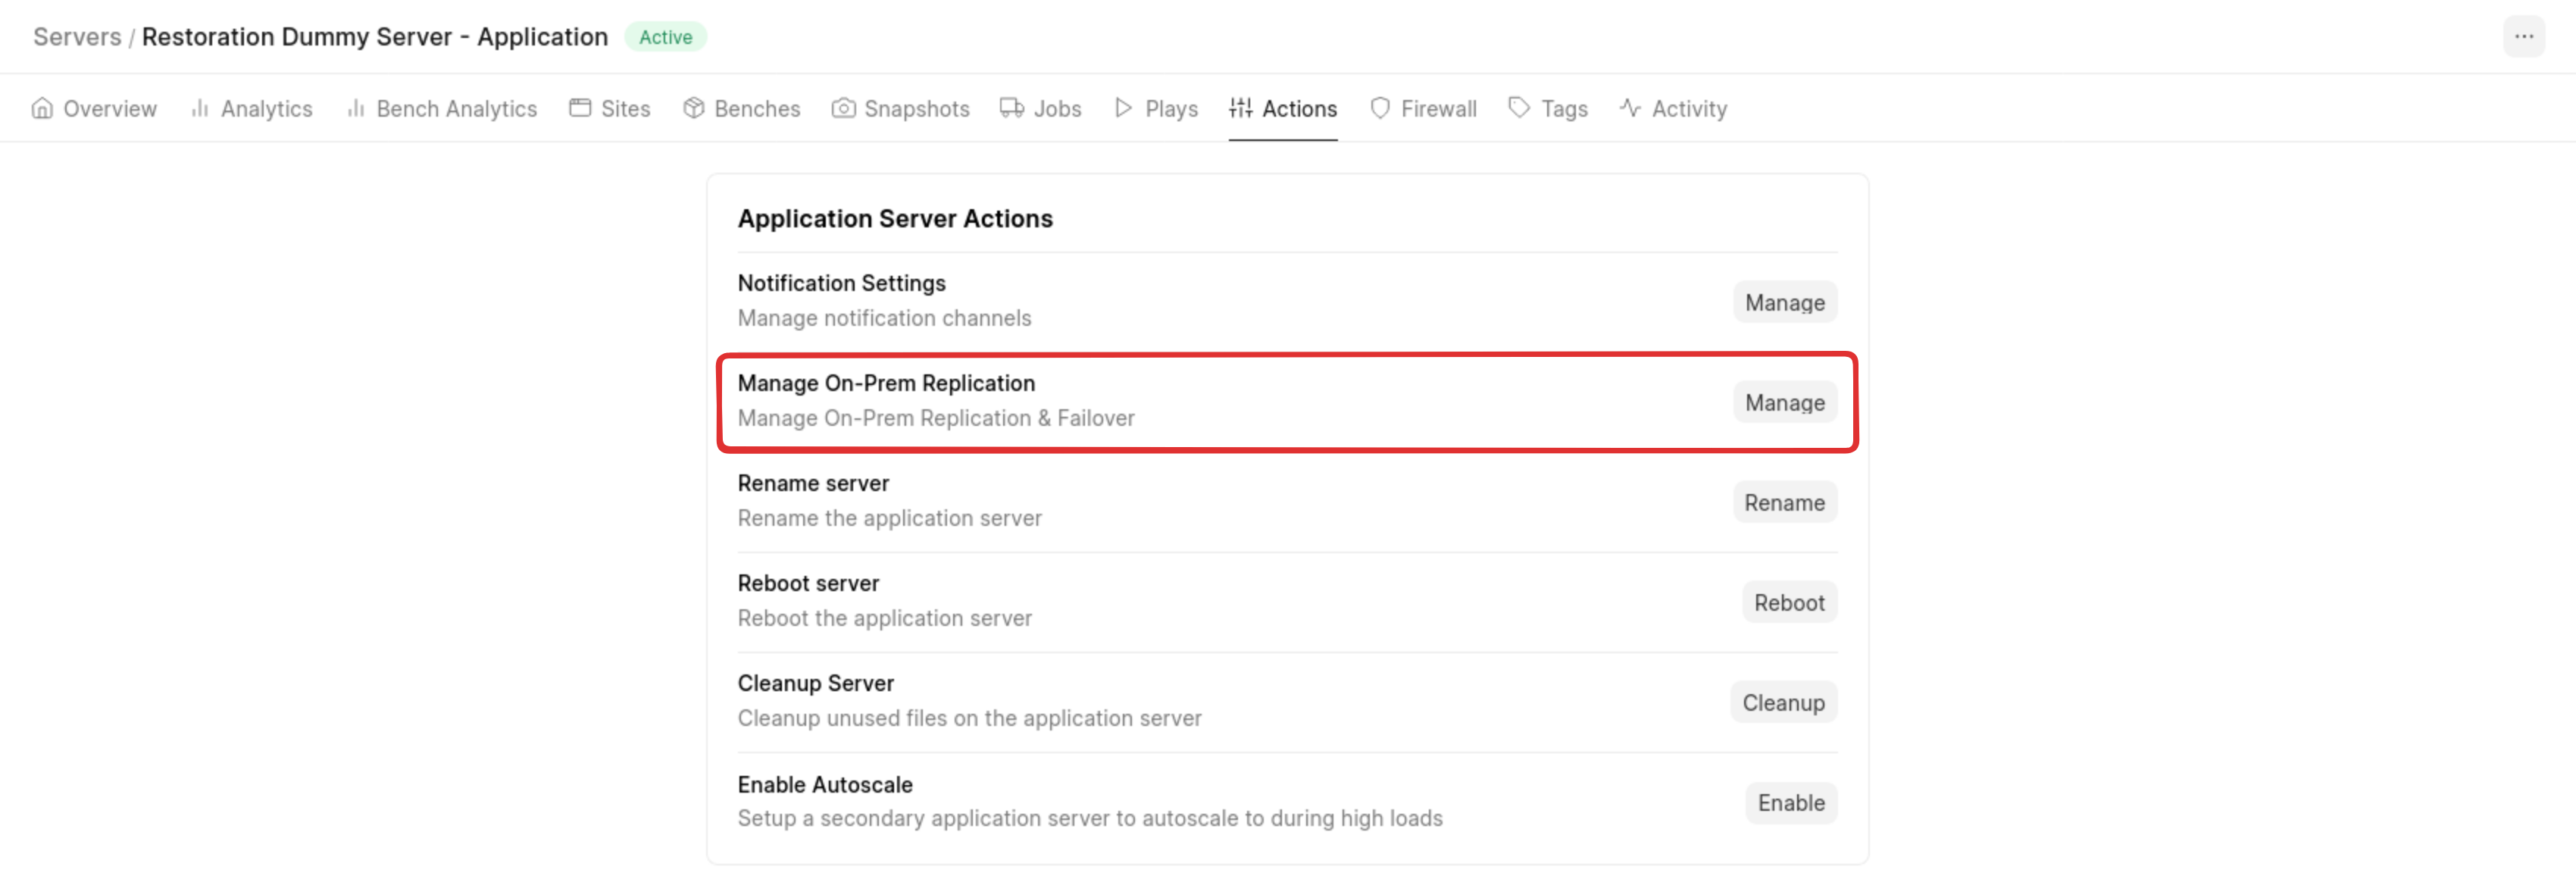Click the Overview home icon

42,108
